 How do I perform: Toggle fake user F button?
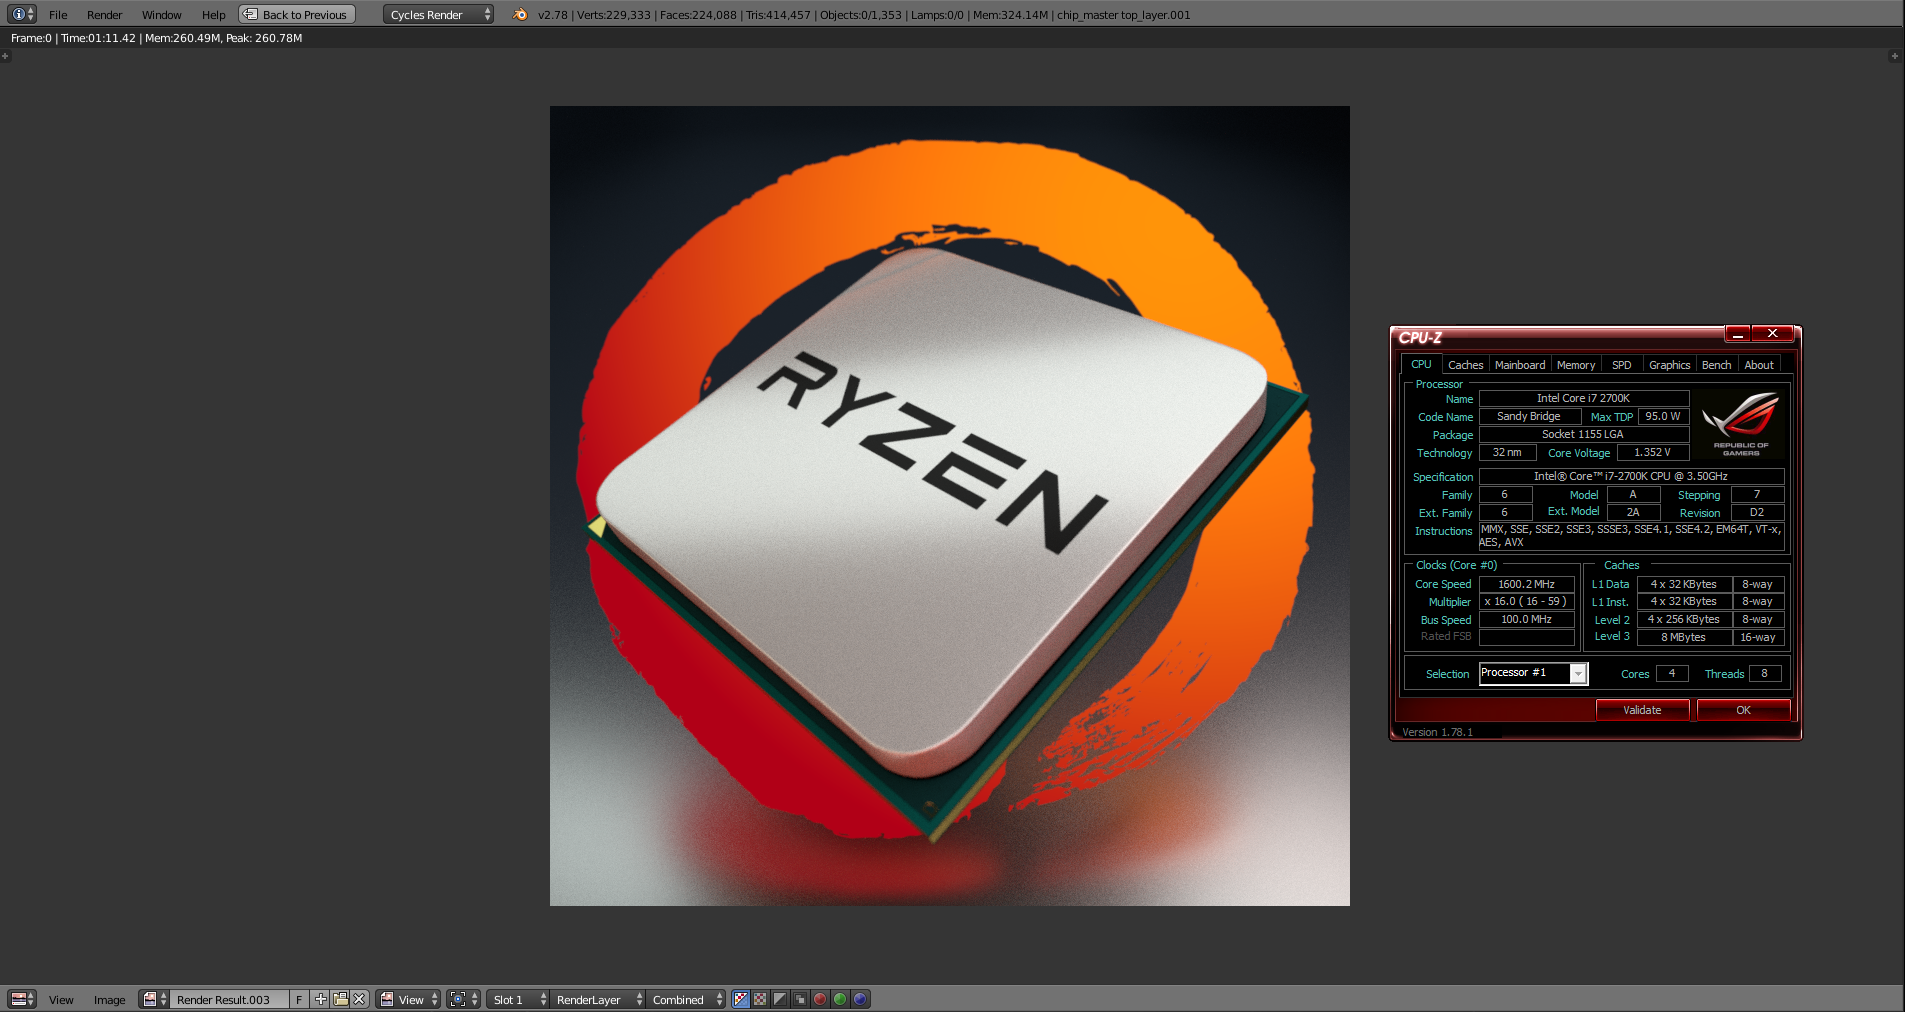(x=299, y=999)
